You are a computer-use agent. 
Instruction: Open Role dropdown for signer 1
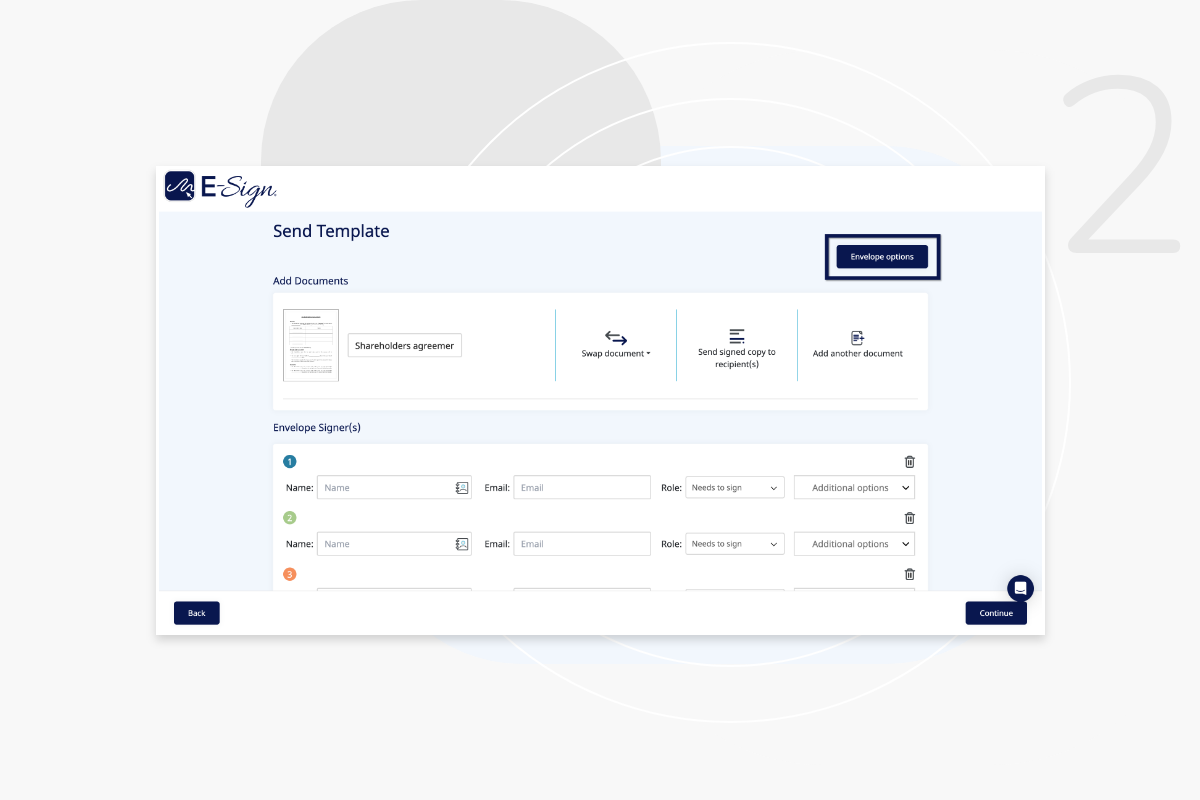(x=735, y=487)
